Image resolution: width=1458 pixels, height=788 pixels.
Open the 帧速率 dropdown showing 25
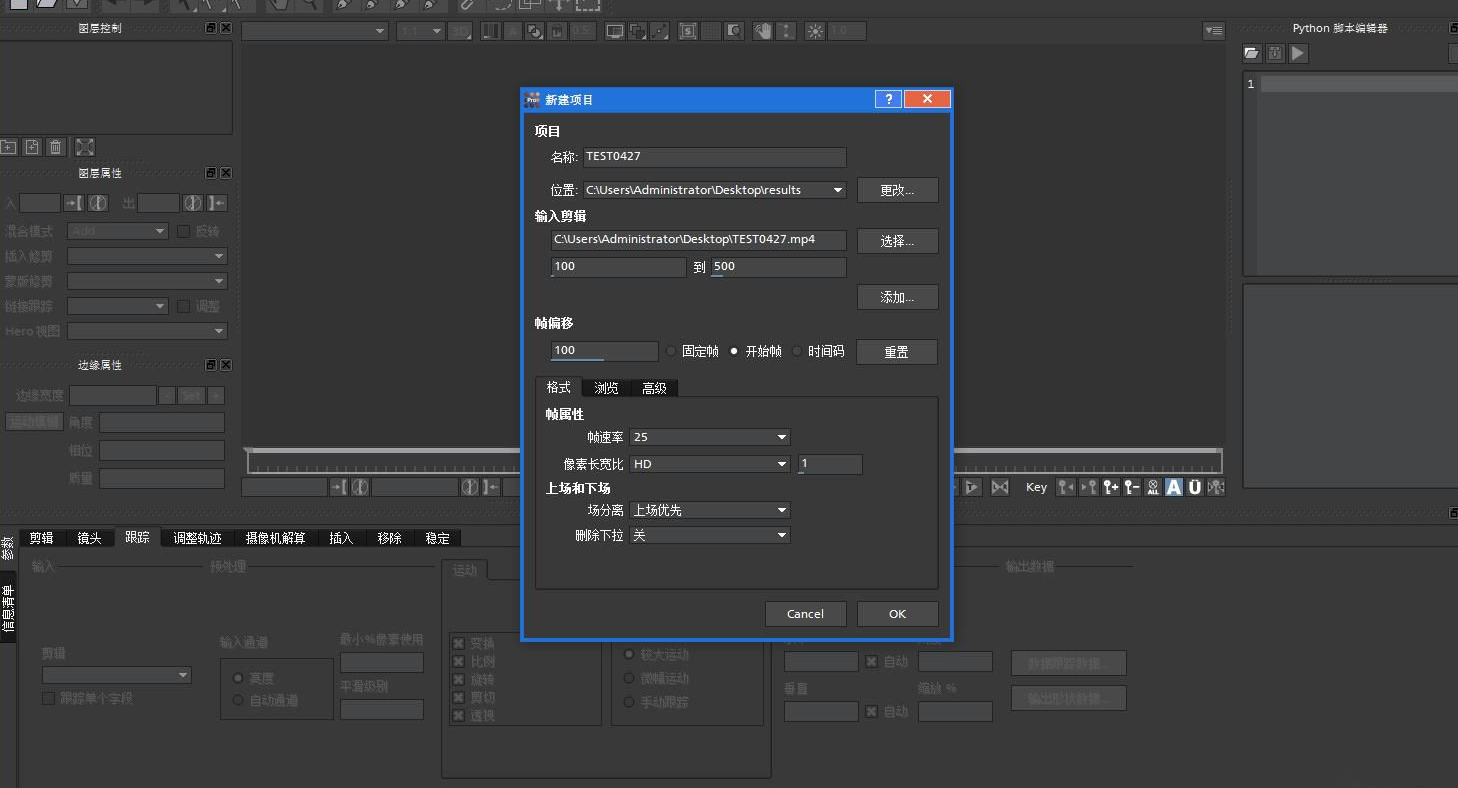coord(710,437)
